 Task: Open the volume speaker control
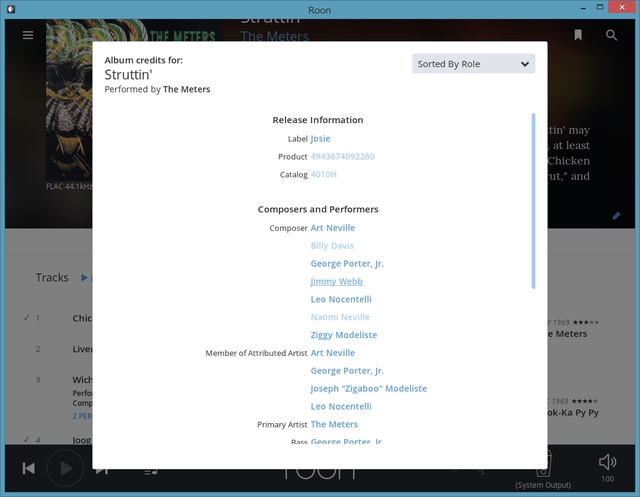tap(607, 462)
